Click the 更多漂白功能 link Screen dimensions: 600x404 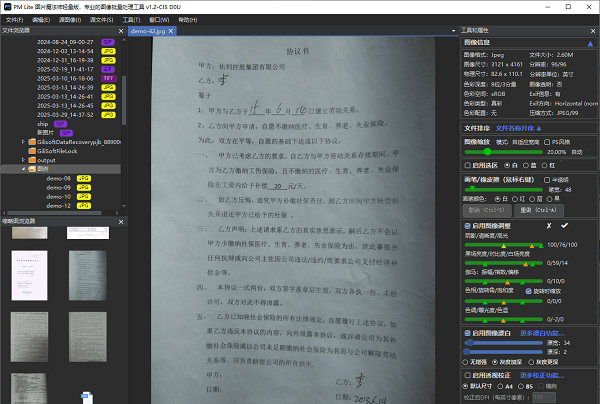pos(541,332)
